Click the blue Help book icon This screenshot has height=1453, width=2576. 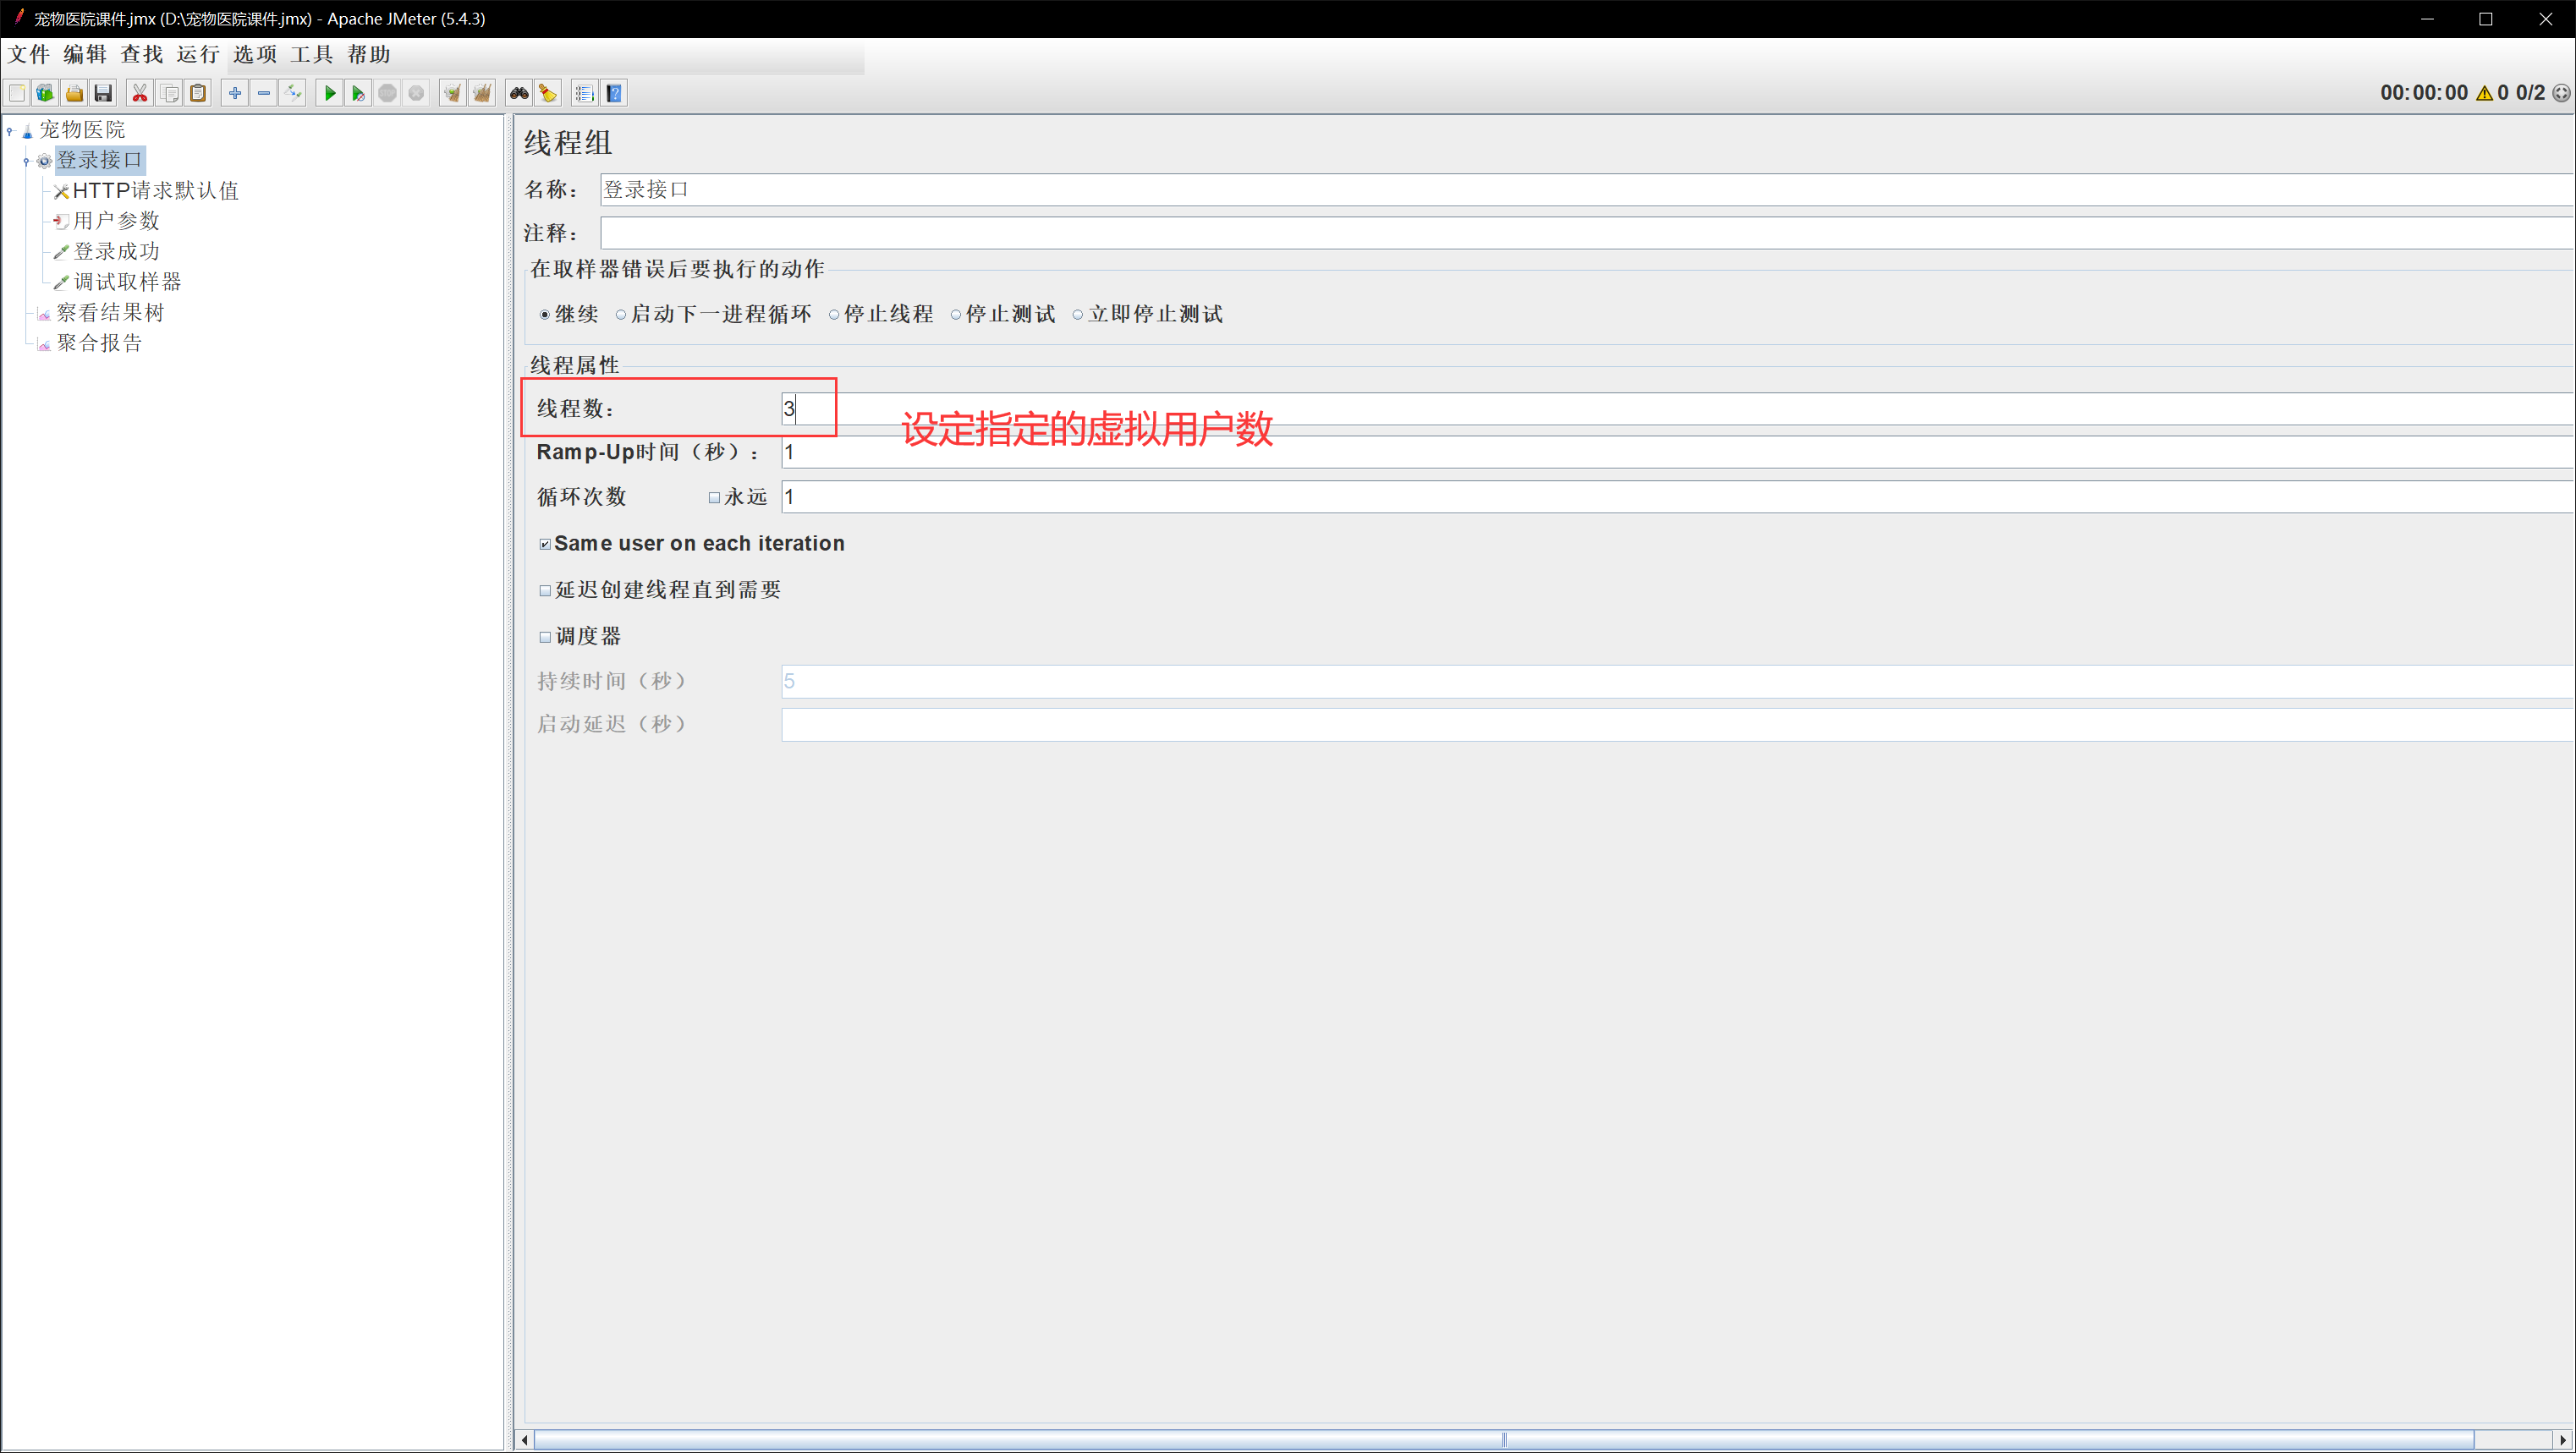coord(615,93)
